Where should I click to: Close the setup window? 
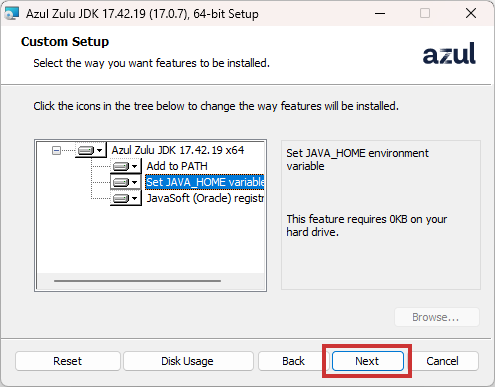[471, 14]
